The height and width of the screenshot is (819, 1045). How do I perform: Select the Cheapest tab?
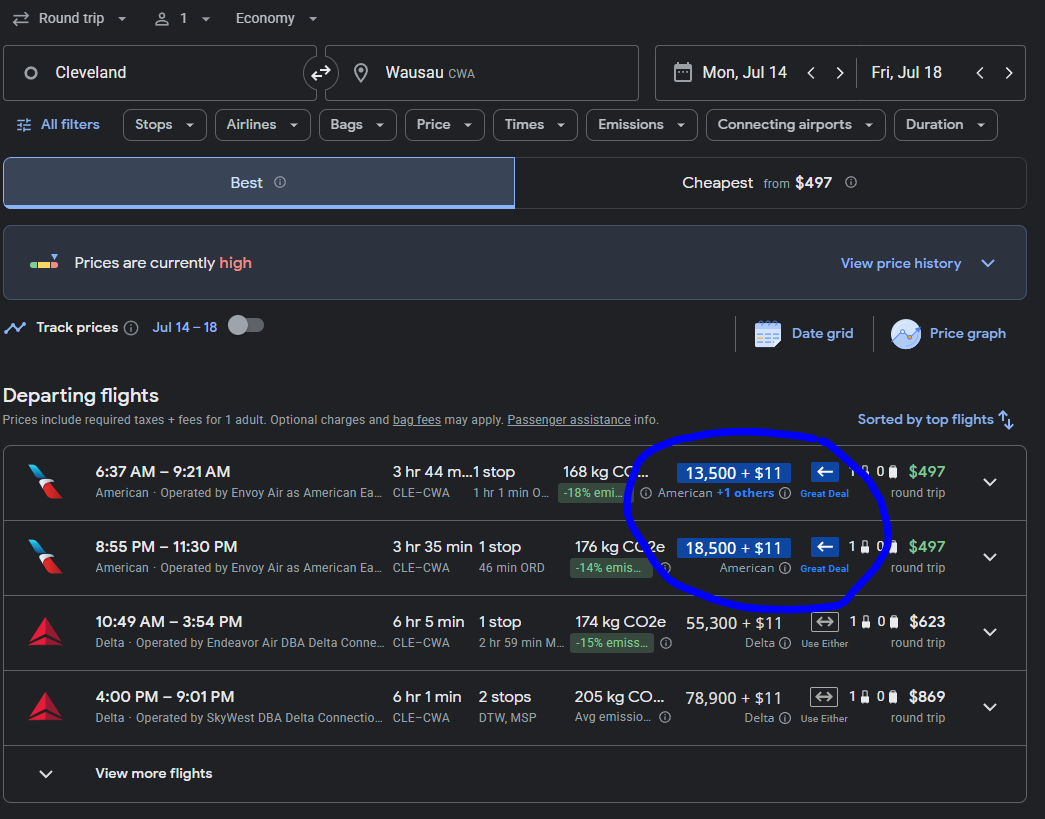(770, 183)
